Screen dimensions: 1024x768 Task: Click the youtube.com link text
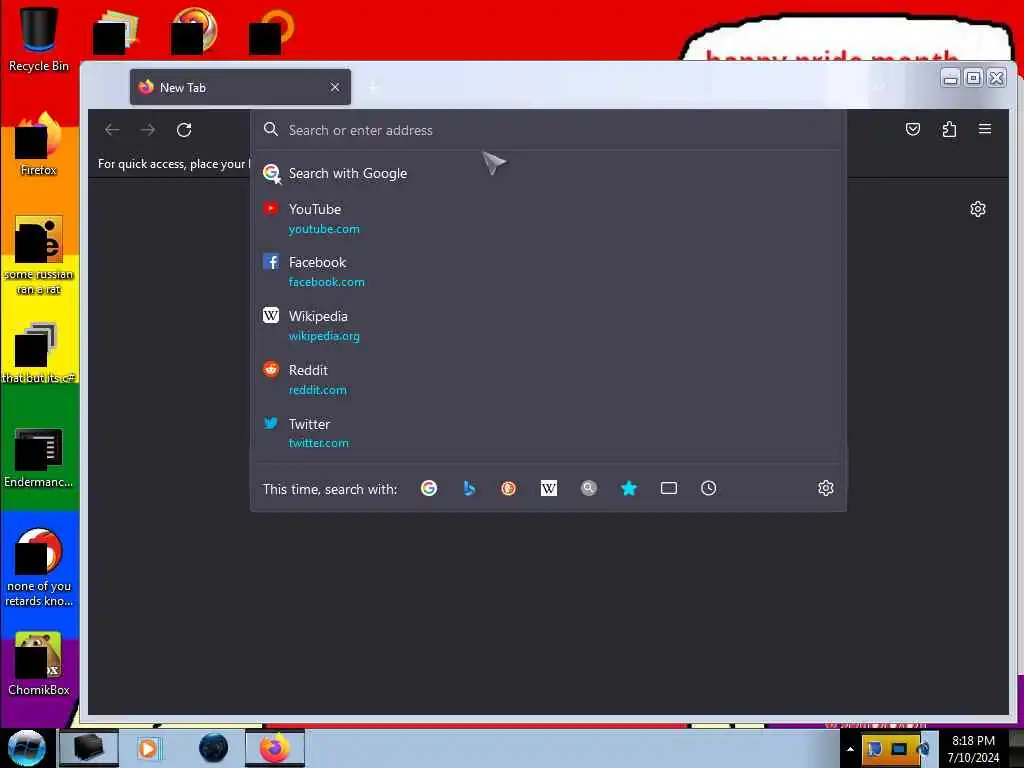coord(324,229)
